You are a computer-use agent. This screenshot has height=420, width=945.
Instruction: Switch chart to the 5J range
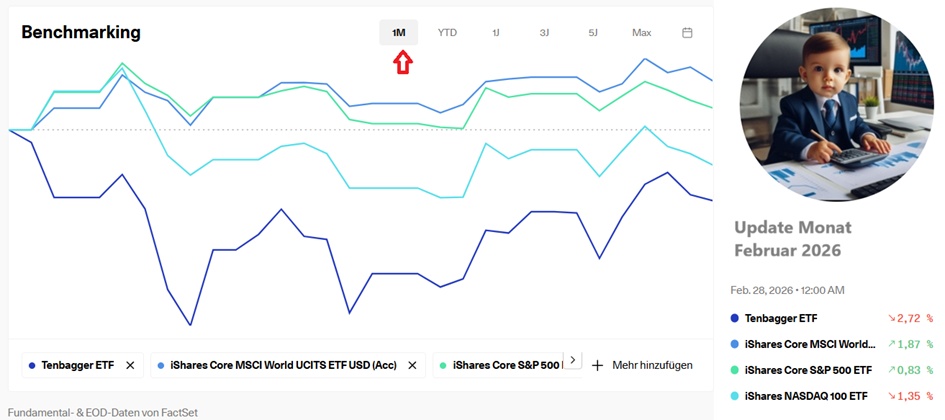click(593, 33)
